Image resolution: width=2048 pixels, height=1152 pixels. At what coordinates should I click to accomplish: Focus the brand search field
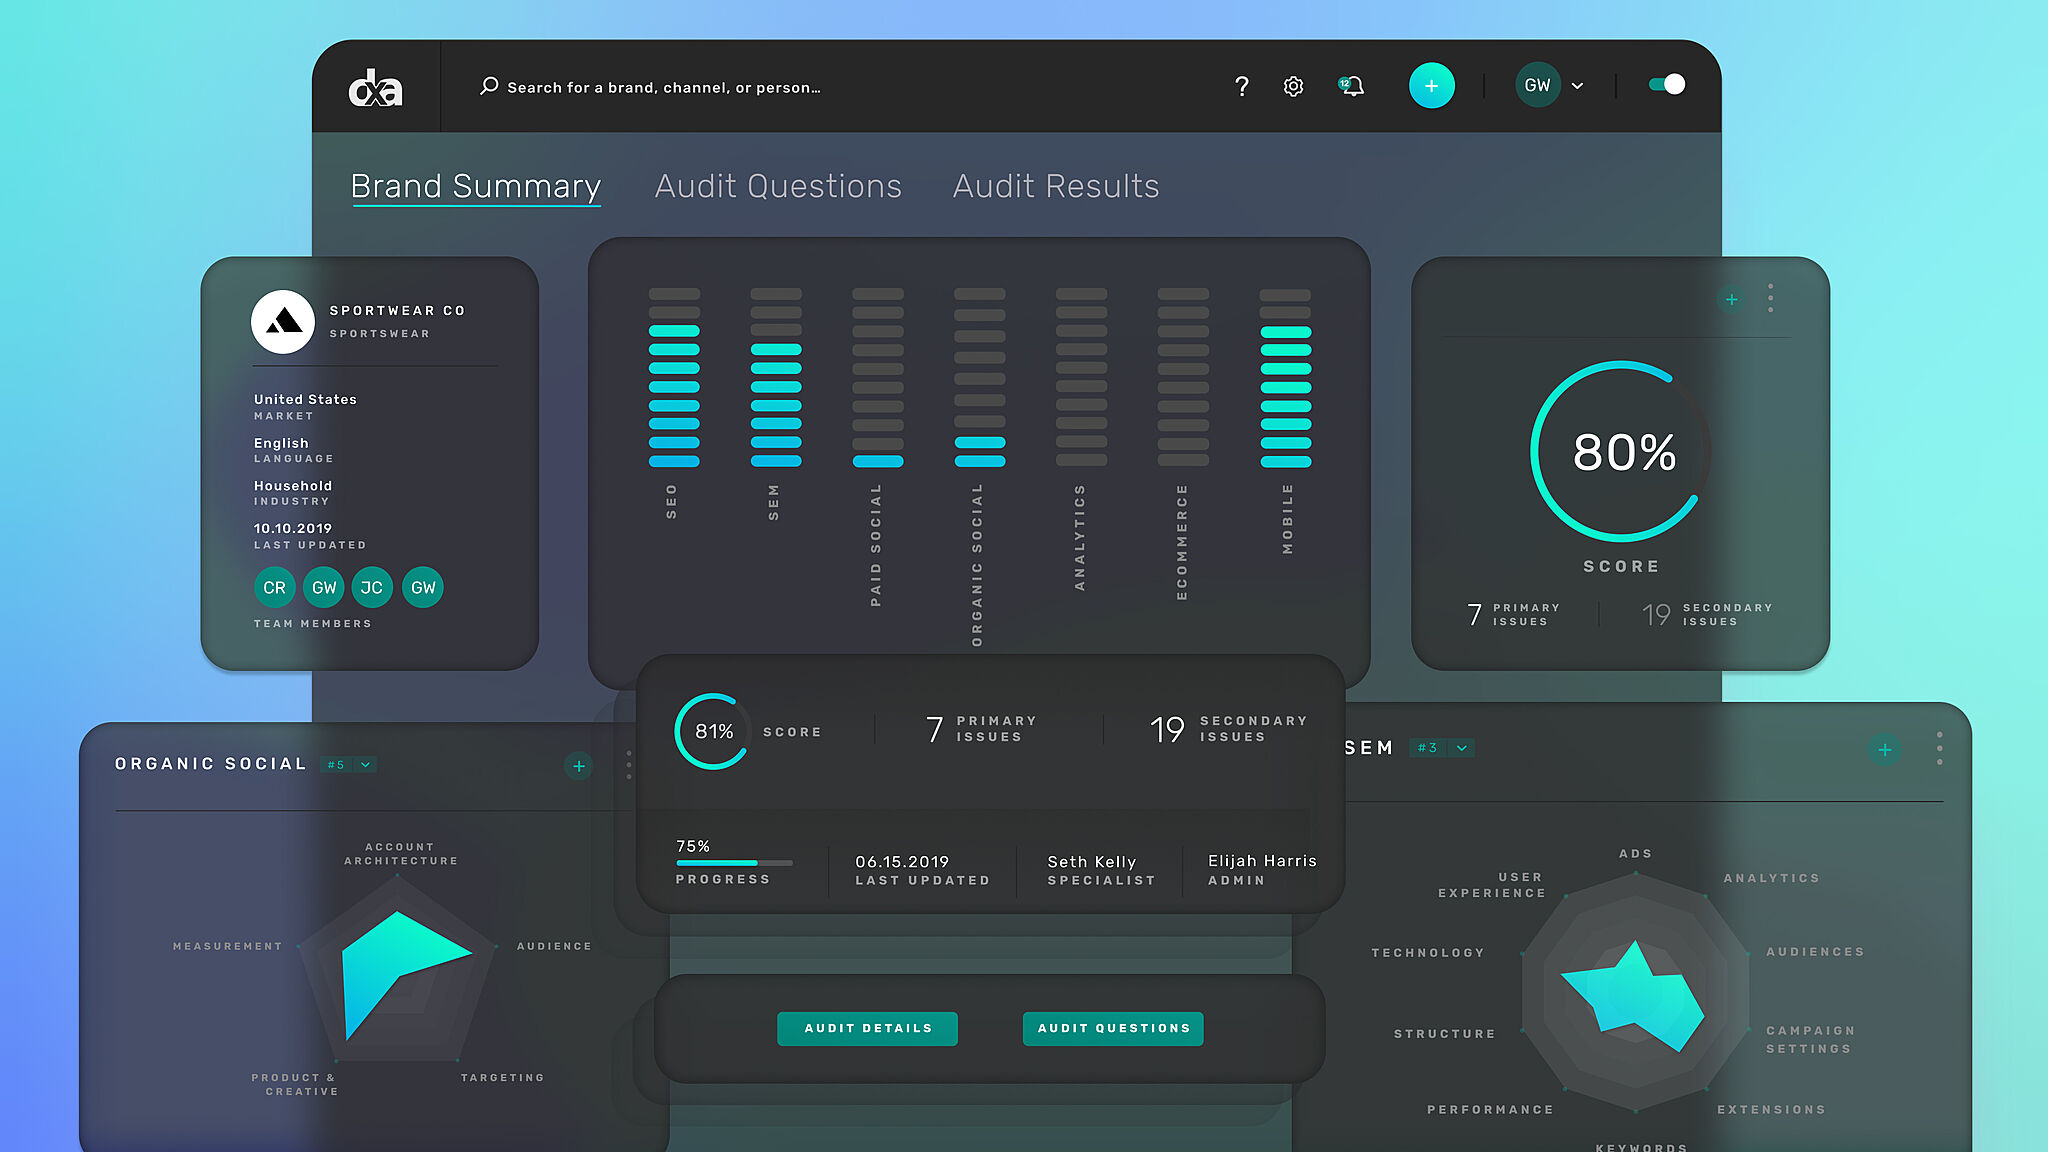point(665,88)
